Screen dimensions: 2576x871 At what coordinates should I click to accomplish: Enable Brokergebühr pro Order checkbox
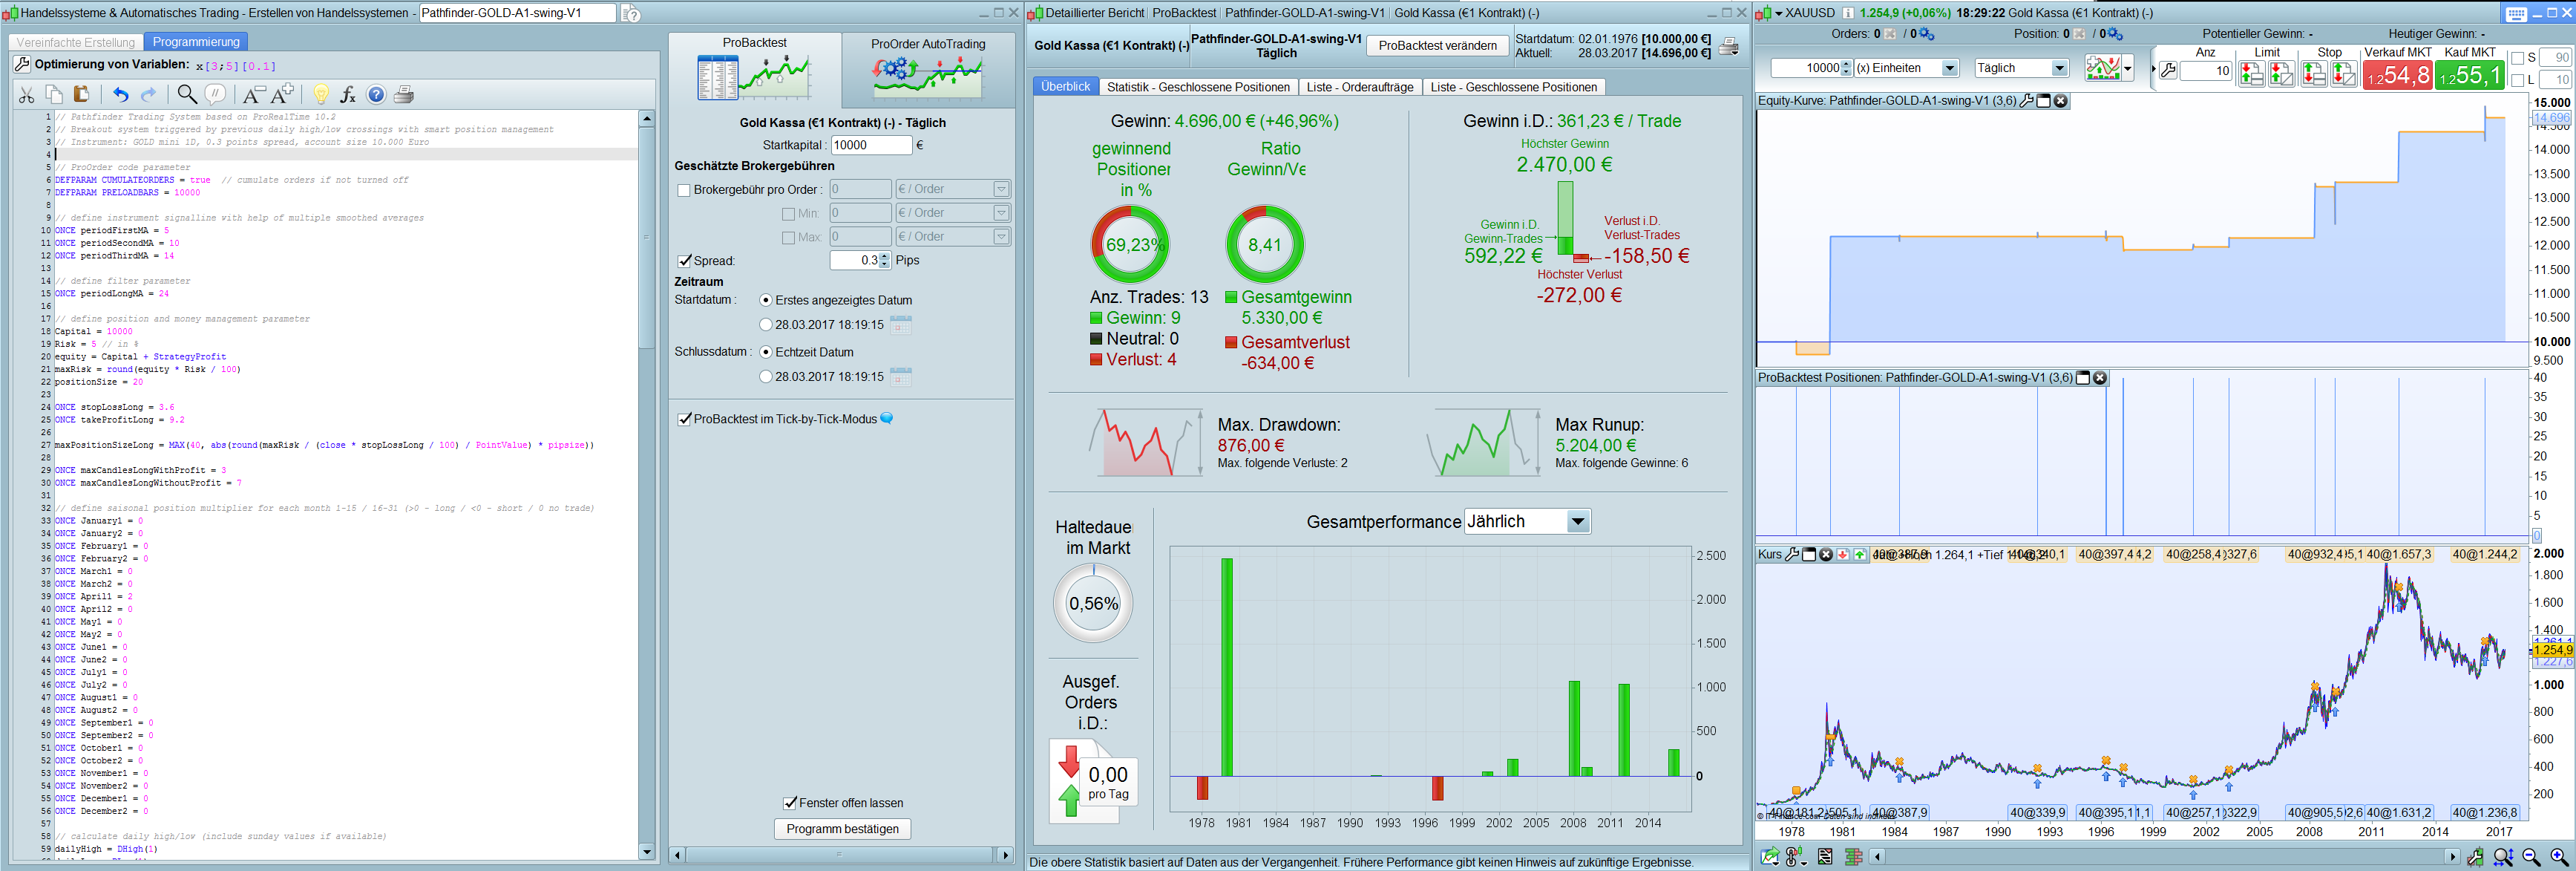tap(684, 190)
